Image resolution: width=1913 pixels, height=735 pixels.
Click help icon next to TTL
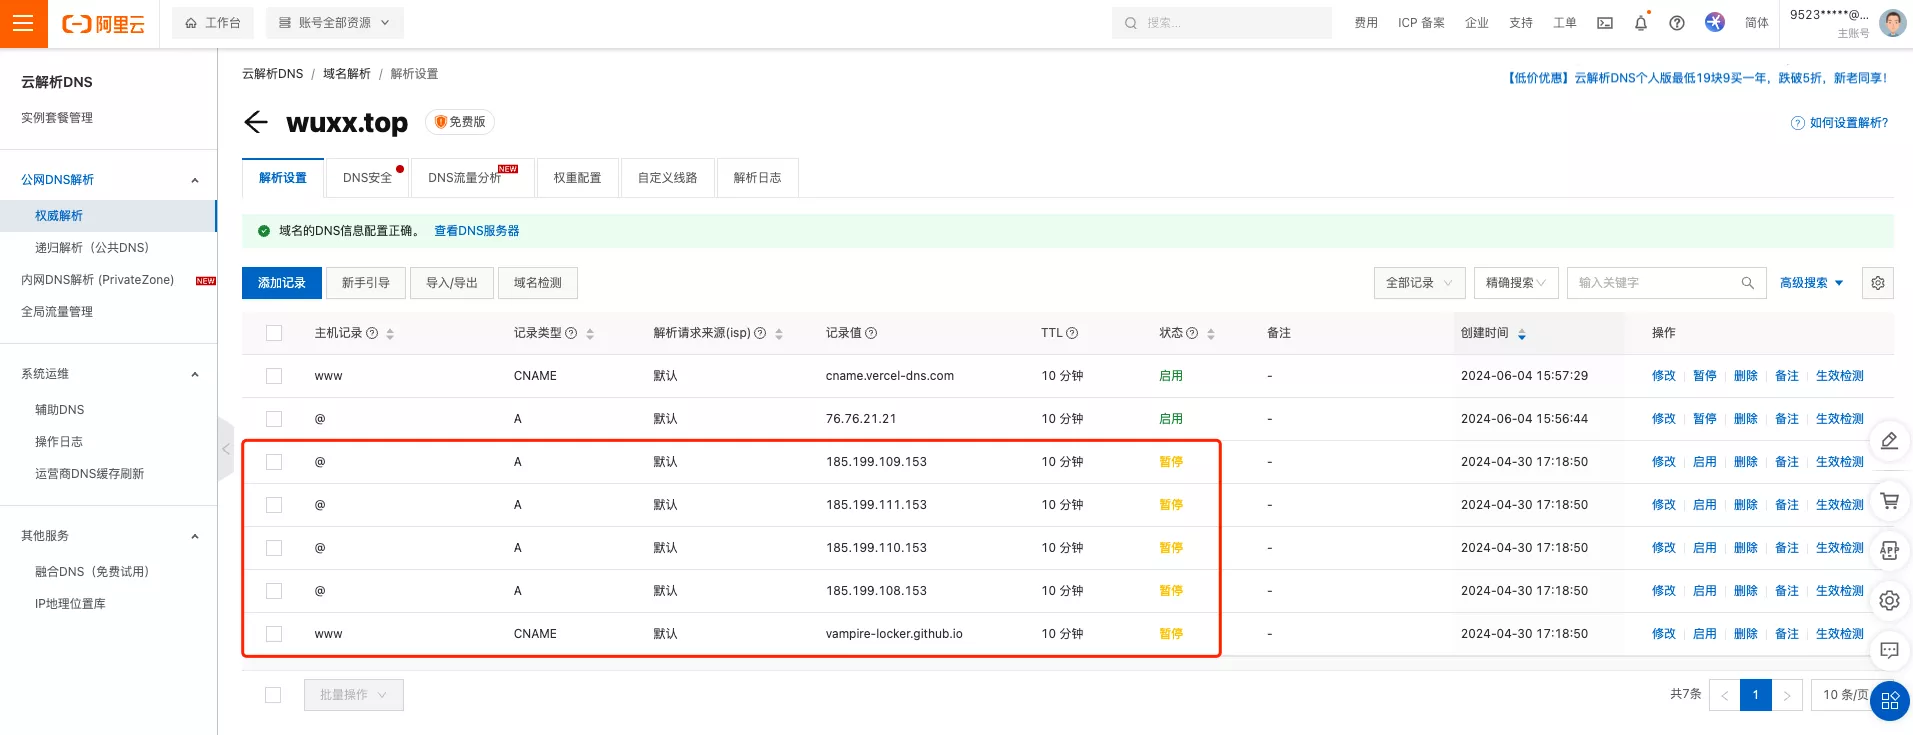[1072, 333]
